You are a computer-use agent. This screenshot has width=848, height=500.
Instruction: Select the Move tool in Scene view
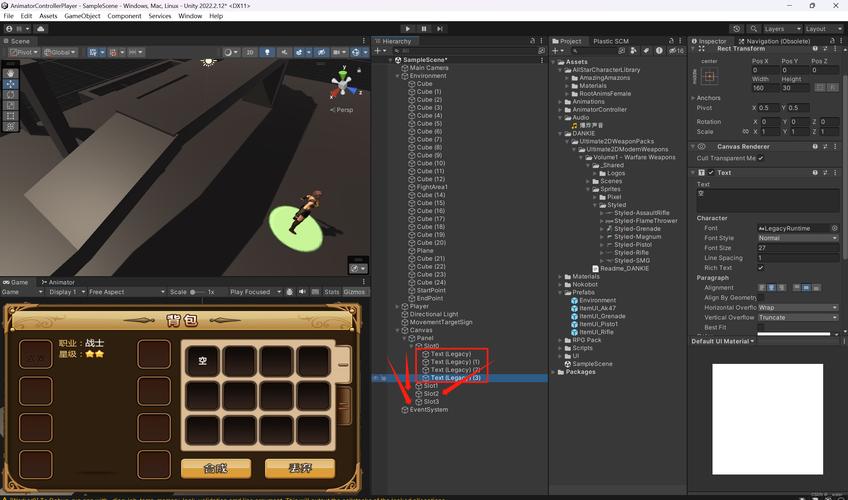[11, 84]
